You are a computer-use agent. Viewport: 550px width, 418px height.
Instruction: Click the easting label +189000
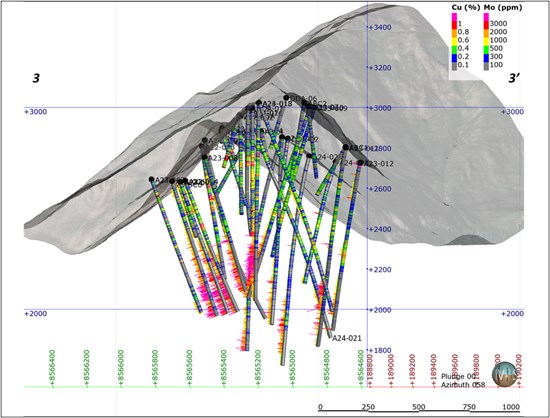coord(391,370)
